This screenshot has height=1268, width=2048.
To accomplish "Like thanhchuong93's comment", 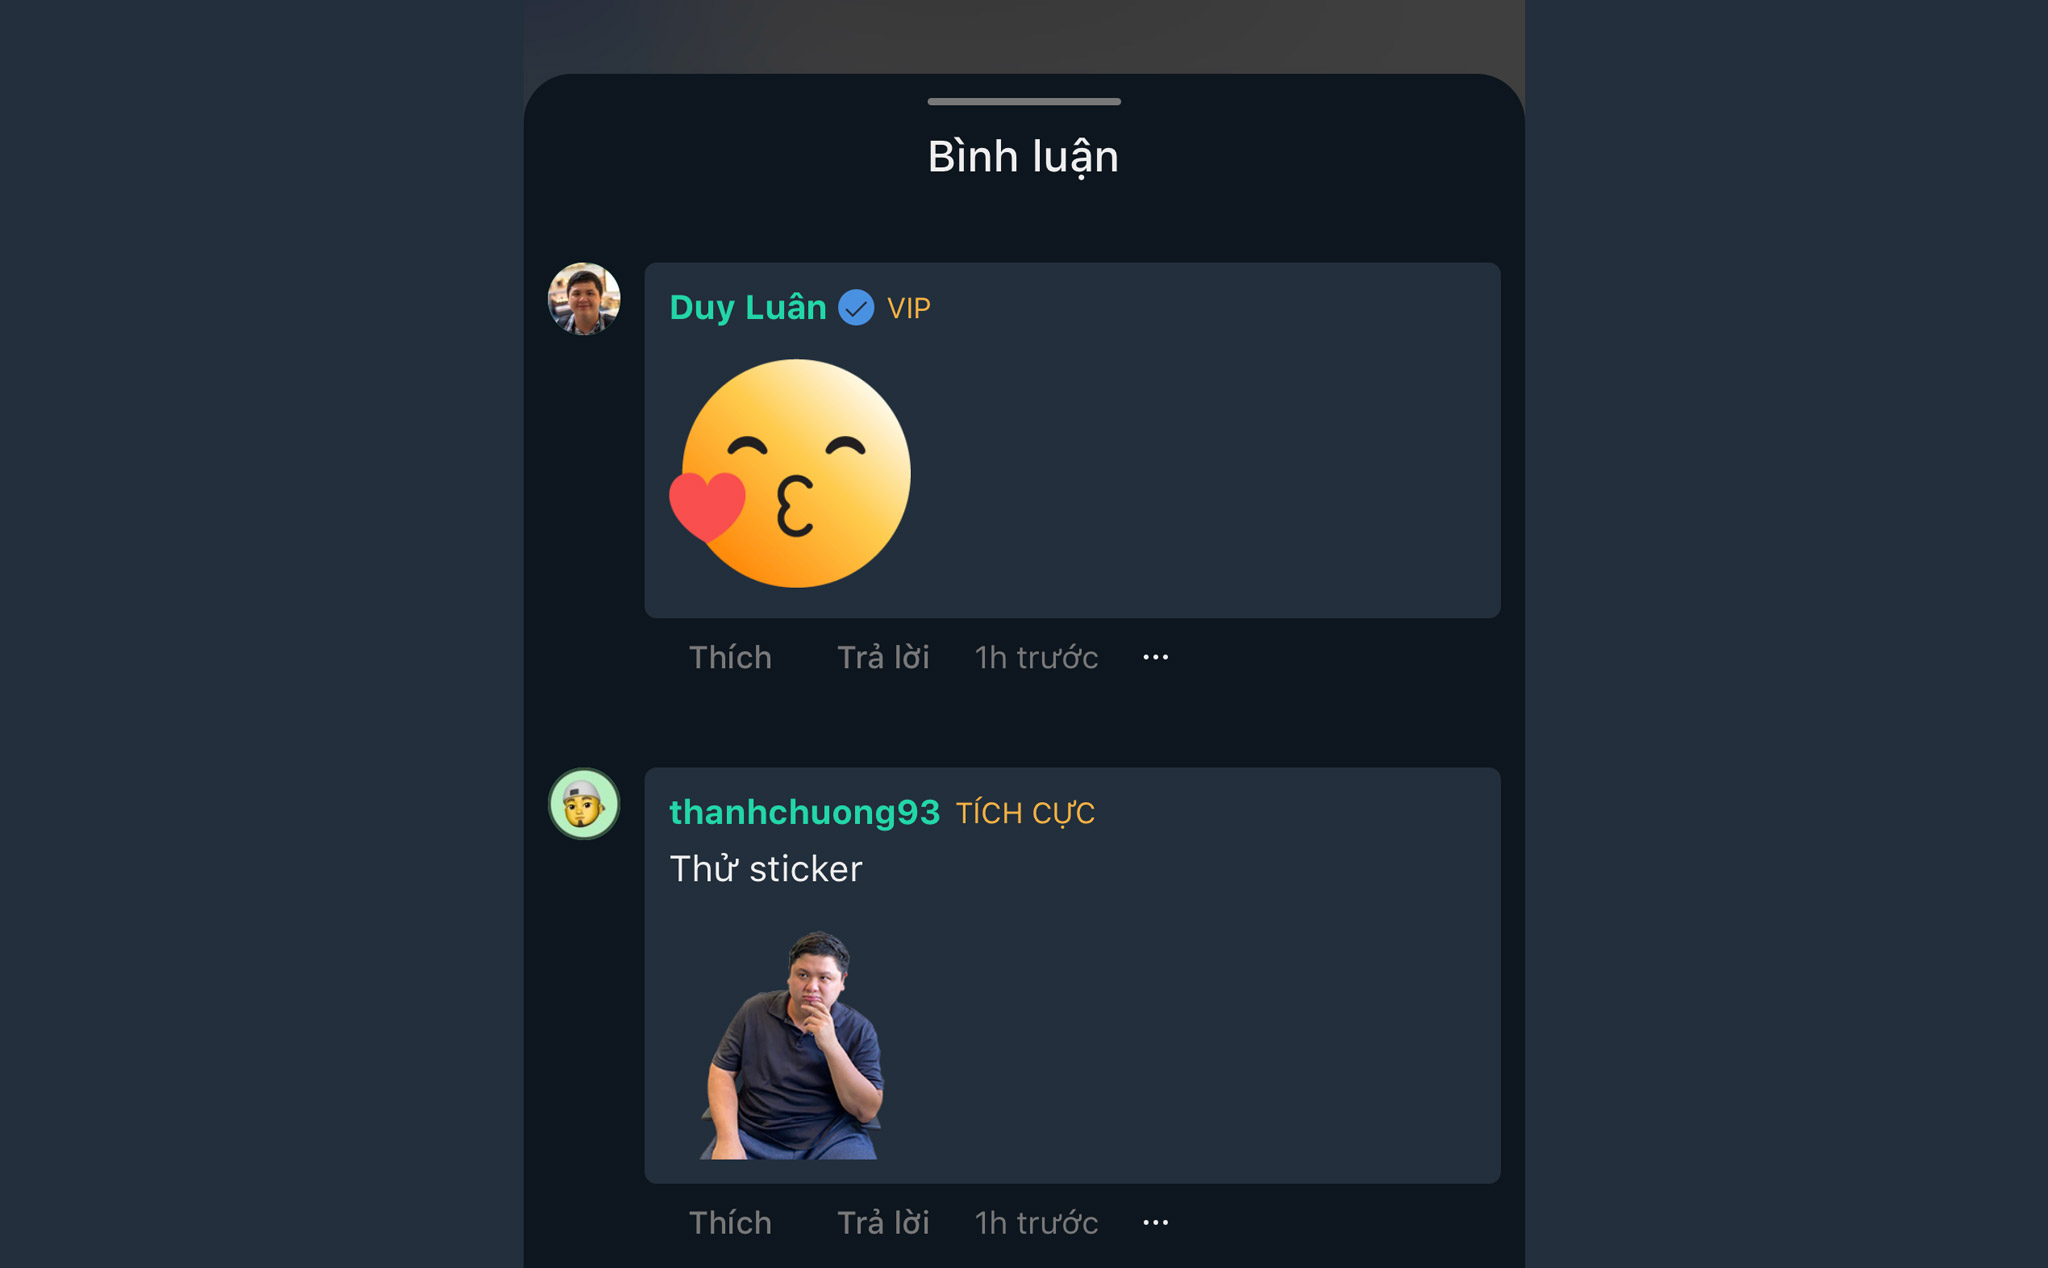I will [x=729, y=1222].
